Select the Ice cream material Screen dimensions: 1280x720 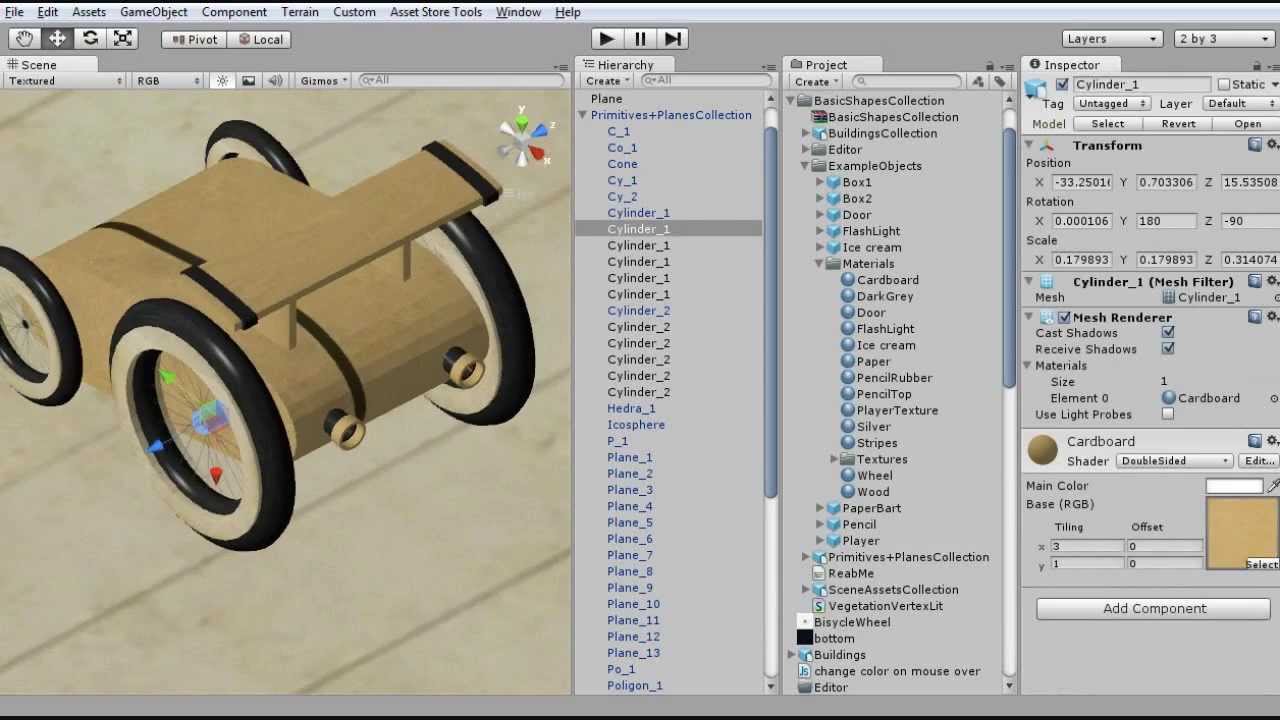pos(878,345)
